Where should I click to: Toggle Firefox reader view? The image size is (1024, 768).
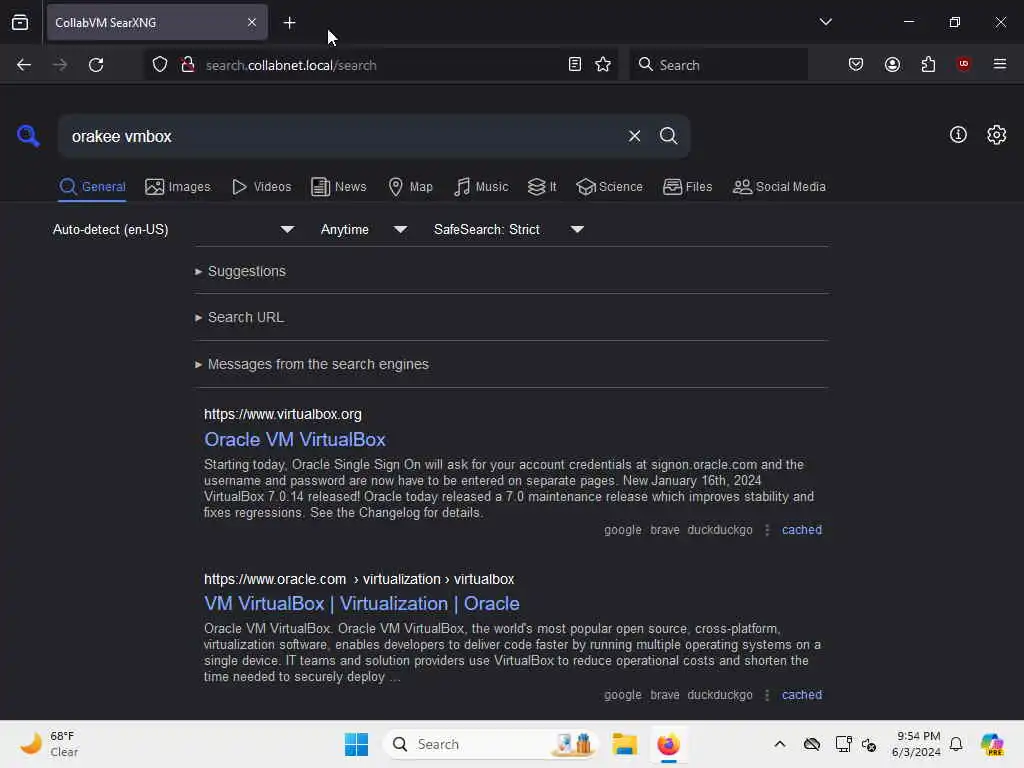tap(575, 65)
